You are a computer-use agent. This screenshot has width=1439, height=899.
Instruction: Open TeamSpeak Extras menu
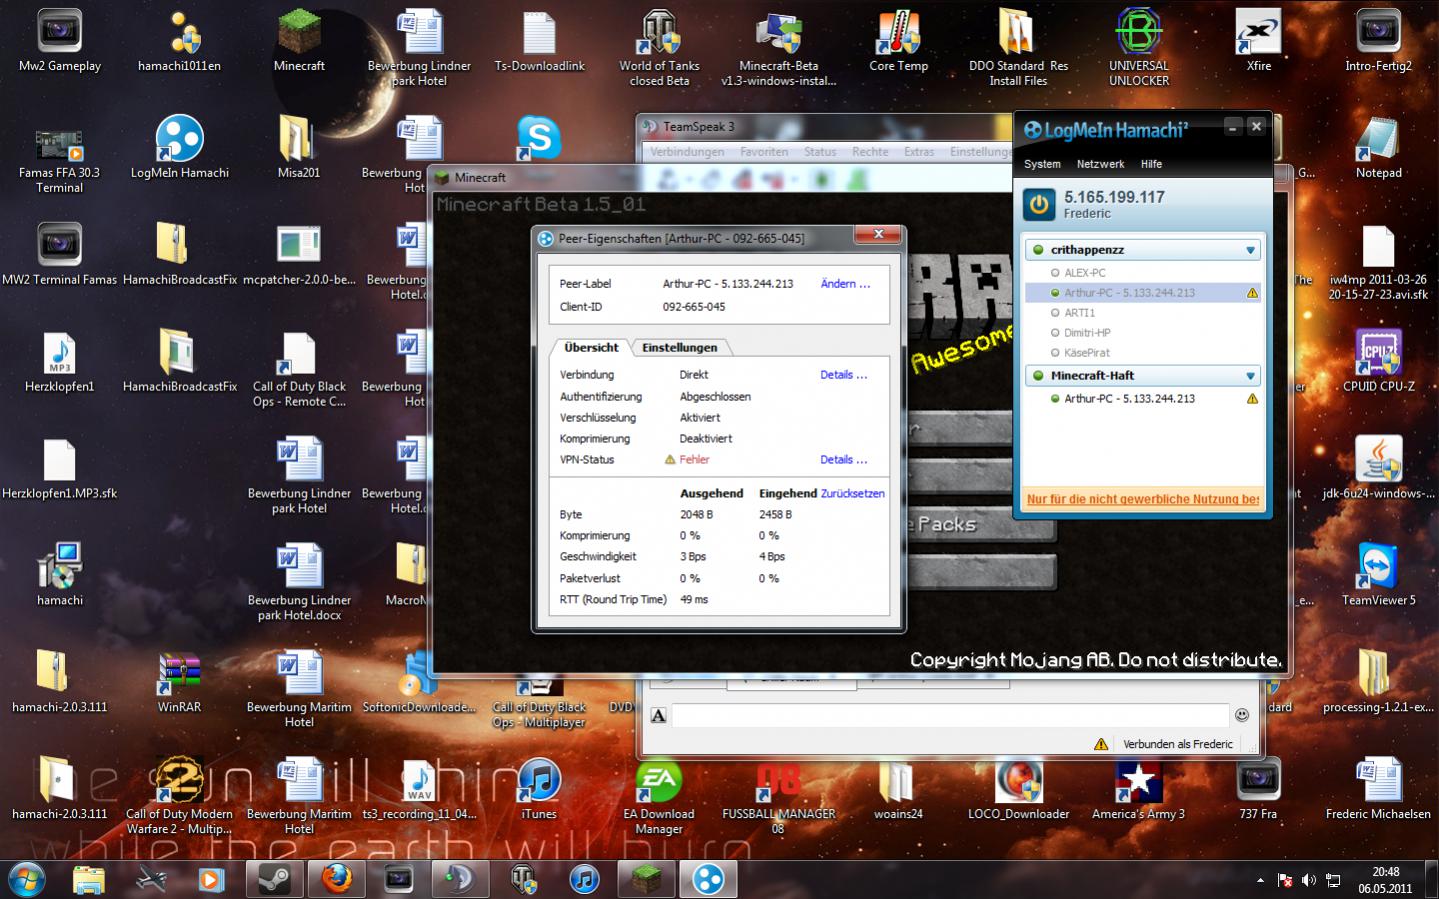(x=919, y=152)
